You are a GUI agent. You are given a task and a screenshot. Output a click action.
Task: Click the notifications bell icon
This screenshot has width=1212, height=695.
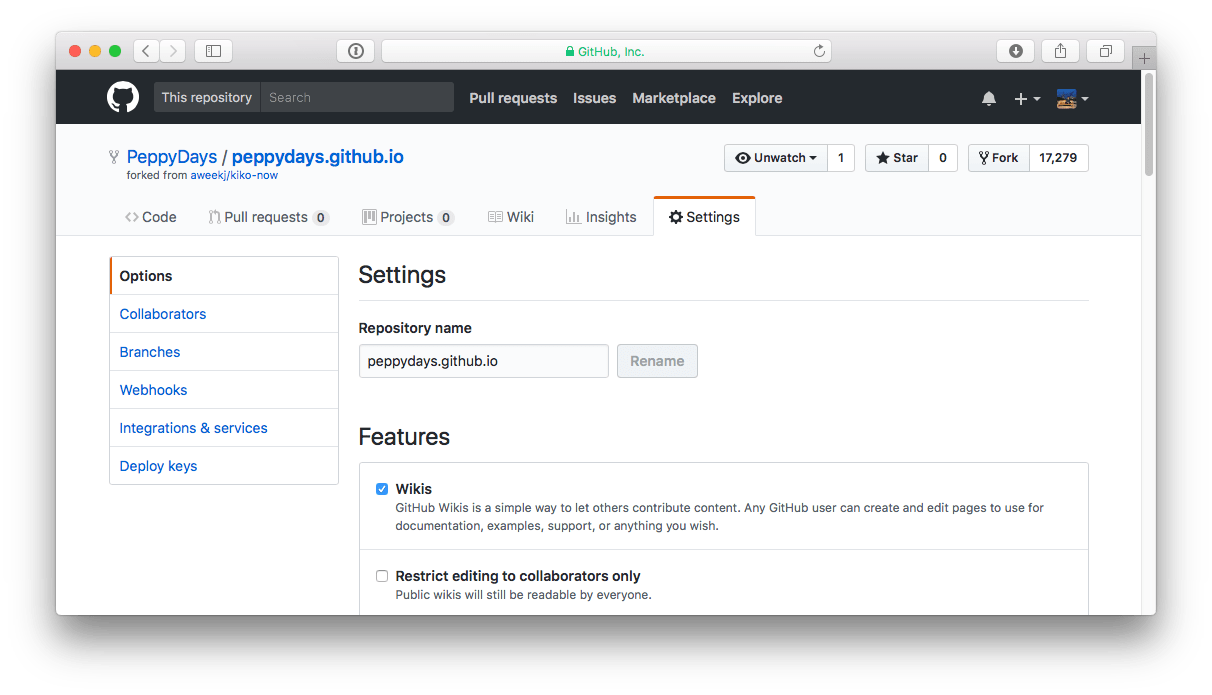tap(989, 98)
